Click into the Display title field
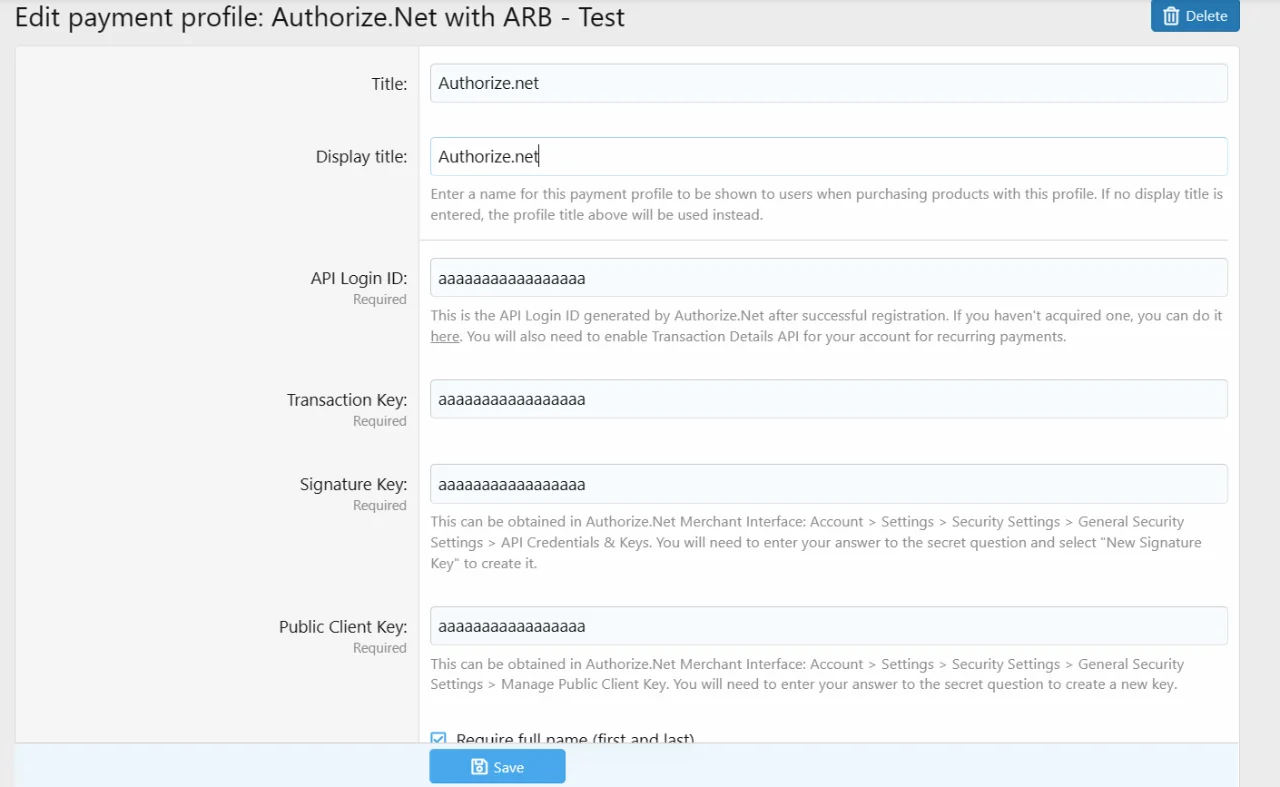This screenshot has height=787, width=1280. coord(828,157)
